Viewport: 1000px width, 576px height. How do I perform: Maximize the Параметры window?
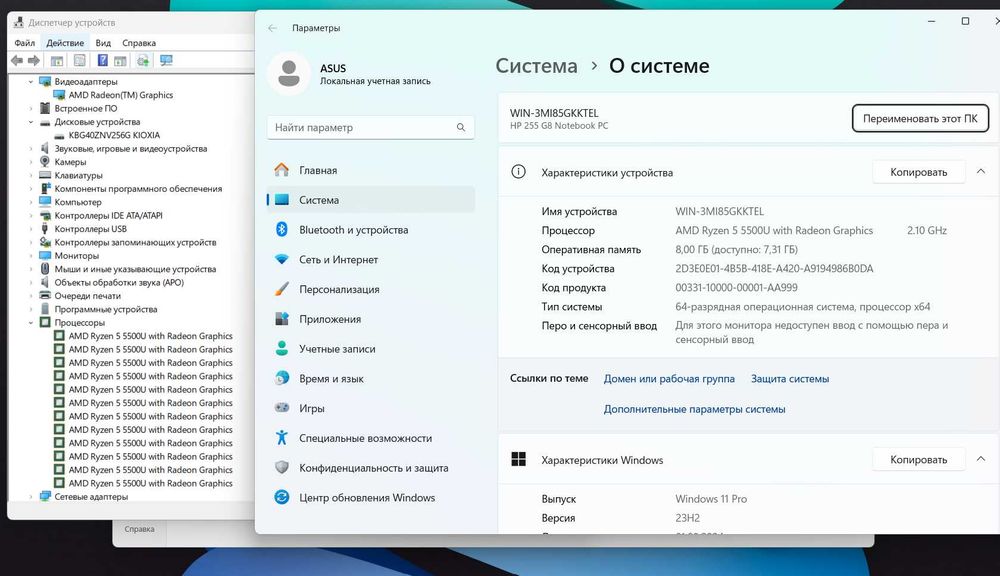pos(966,21)
